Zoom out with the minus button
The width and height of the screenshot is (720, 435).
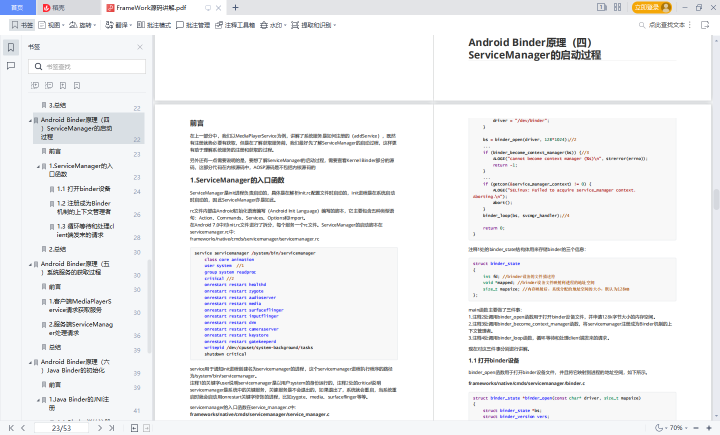click(x=696, y=428)
